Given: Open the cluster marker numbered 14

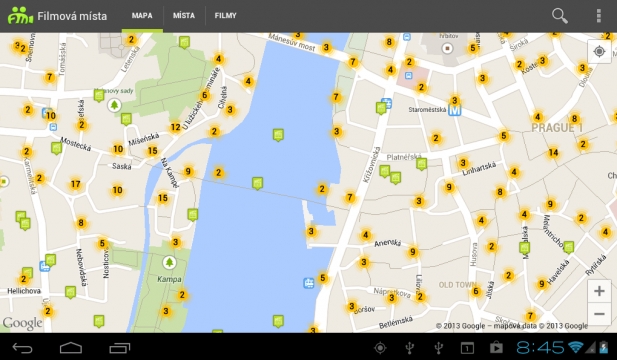Looking at the screenshot, I should coord(553,152).
